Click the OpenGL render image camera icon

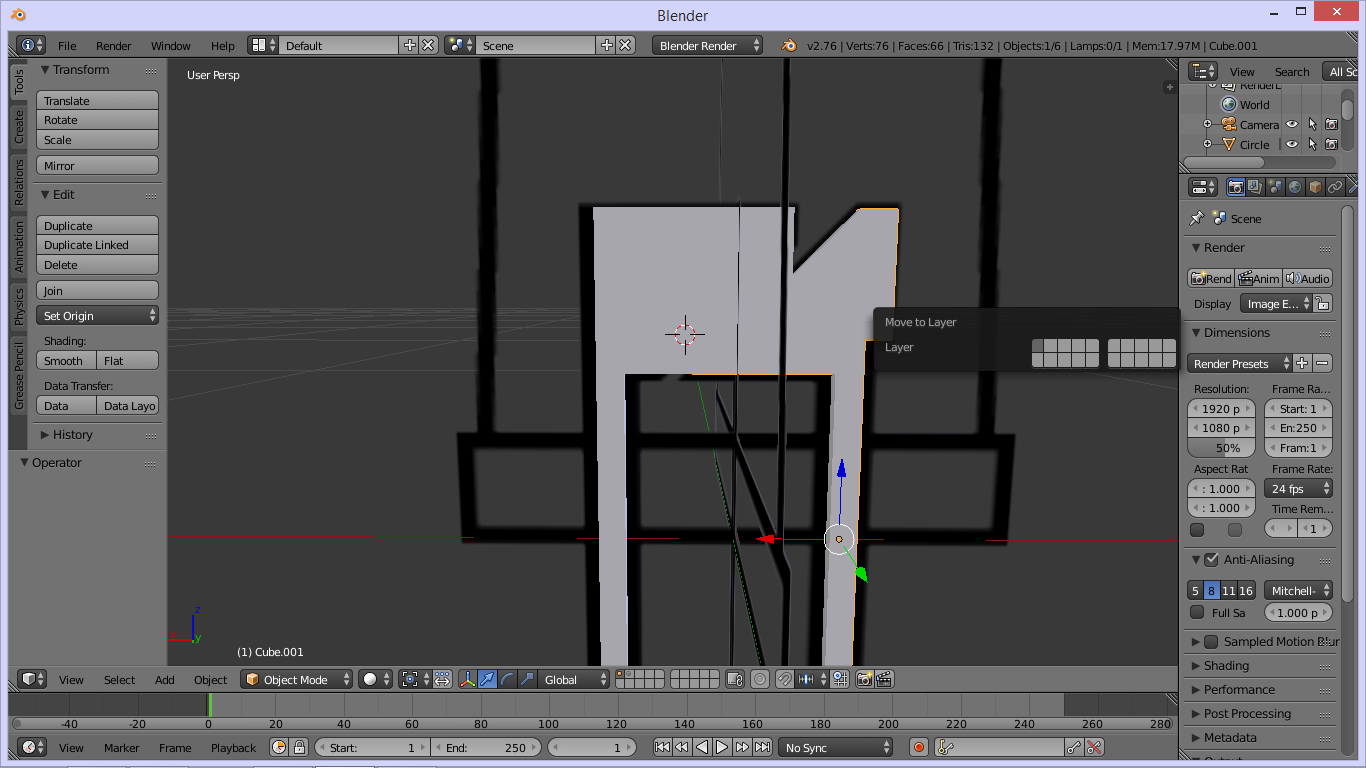(x=865, y=679)
